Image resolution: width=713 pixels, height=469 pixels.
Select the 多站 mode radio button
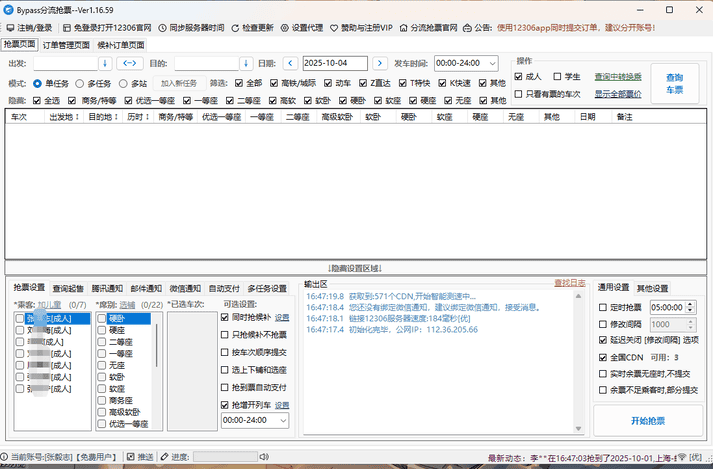coord(123,84)
